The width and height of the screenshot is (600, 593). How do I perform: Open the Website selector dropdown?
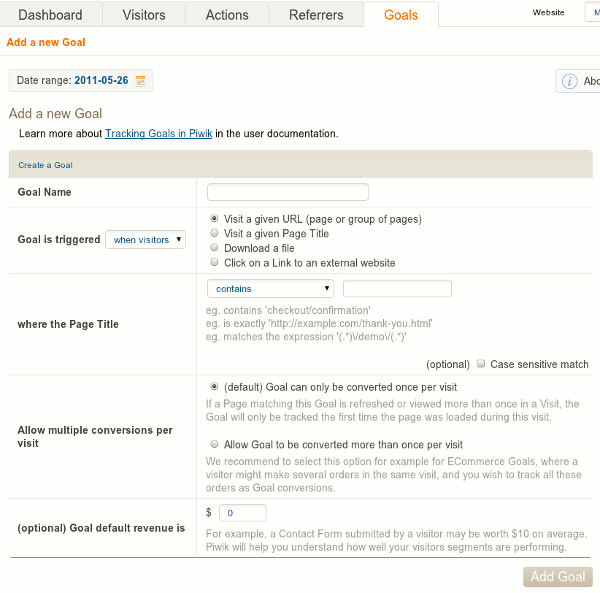click(590, 13)
